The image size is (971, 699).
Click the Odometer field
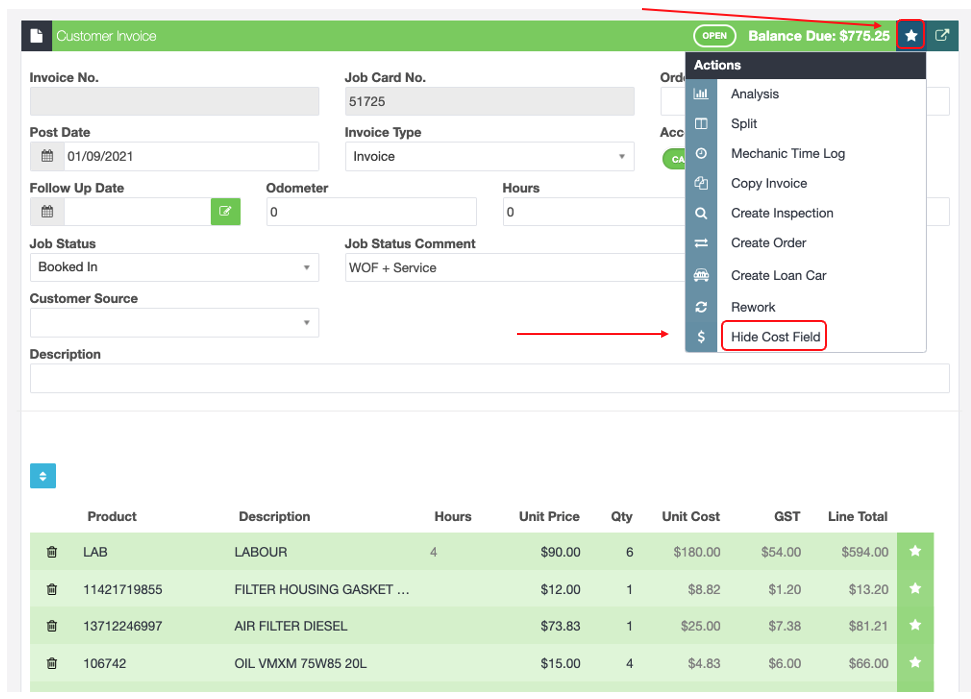click(x=371, y=212)
